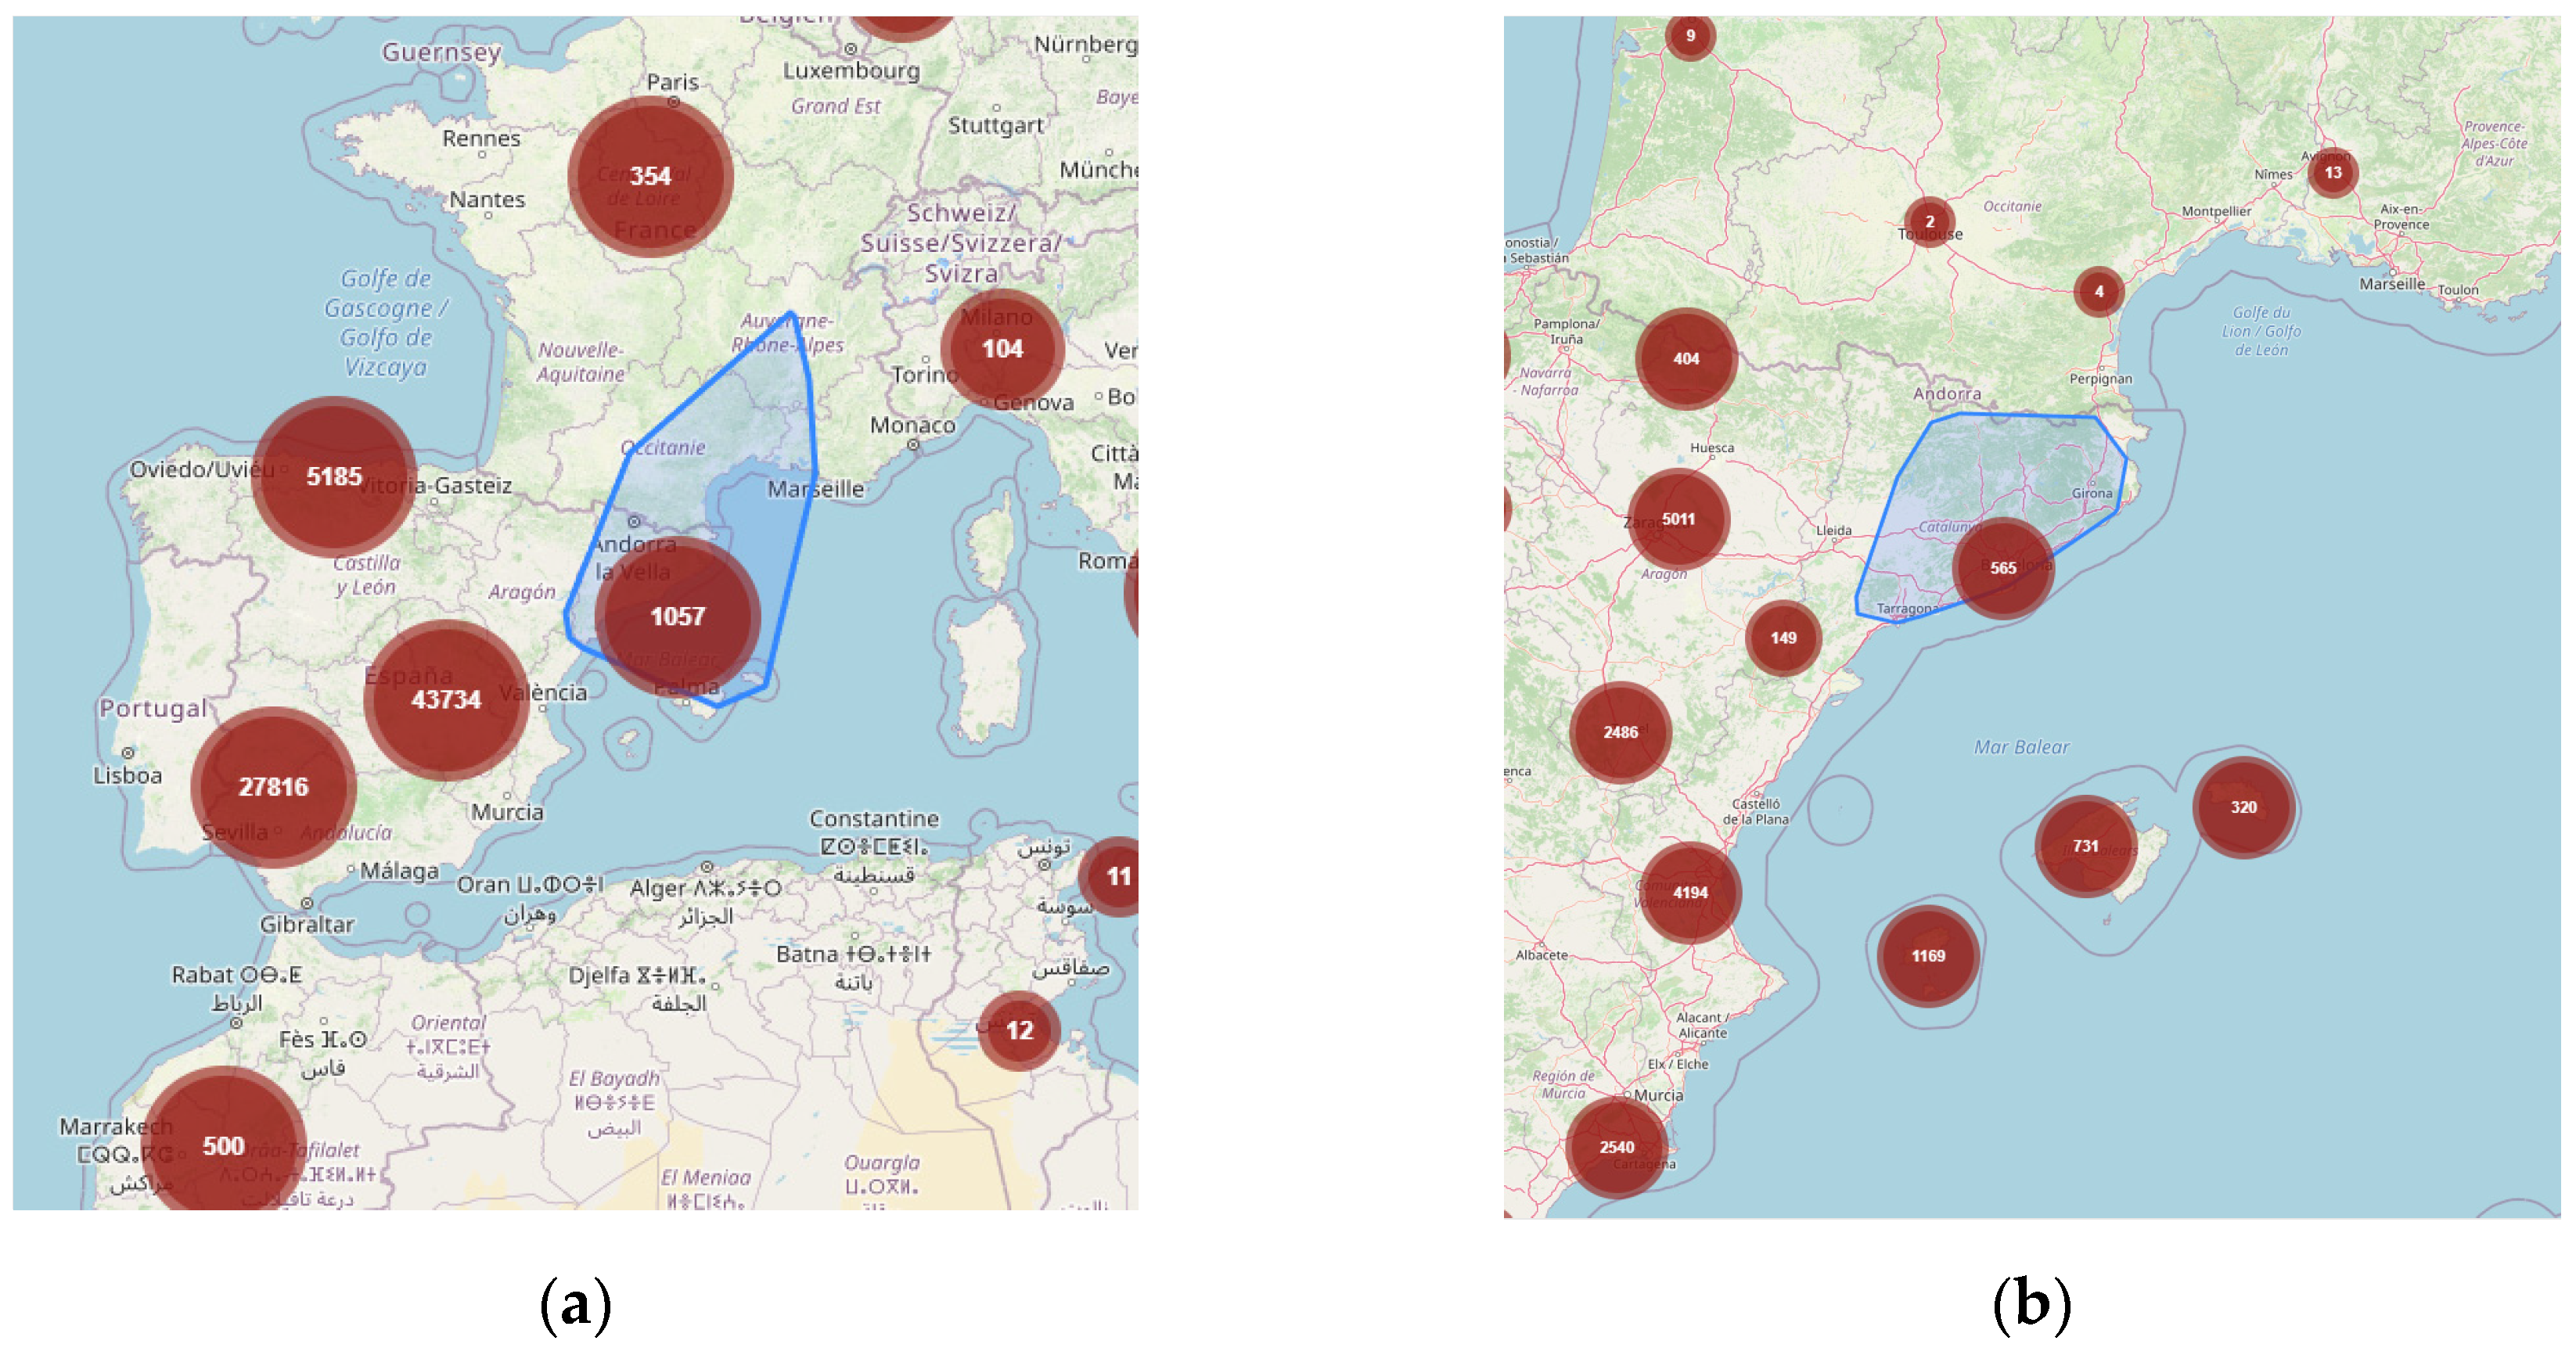
Task: Open the 5185 cluster in northern Spain
Action: pyautogui.click(x=334, y=476)
